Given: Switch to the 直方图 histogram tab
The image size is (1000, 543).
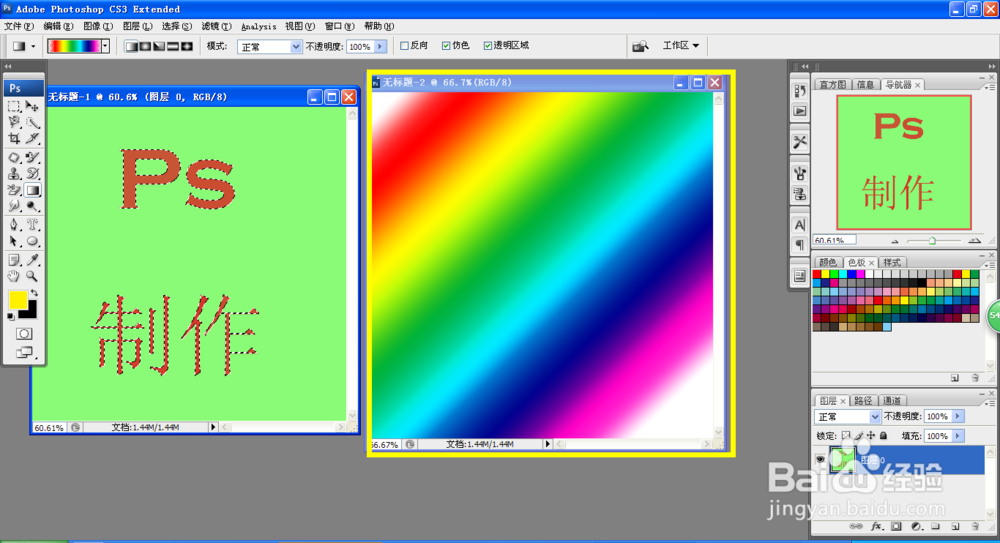Looking at the screenshot, I should (x=832, y=84).
